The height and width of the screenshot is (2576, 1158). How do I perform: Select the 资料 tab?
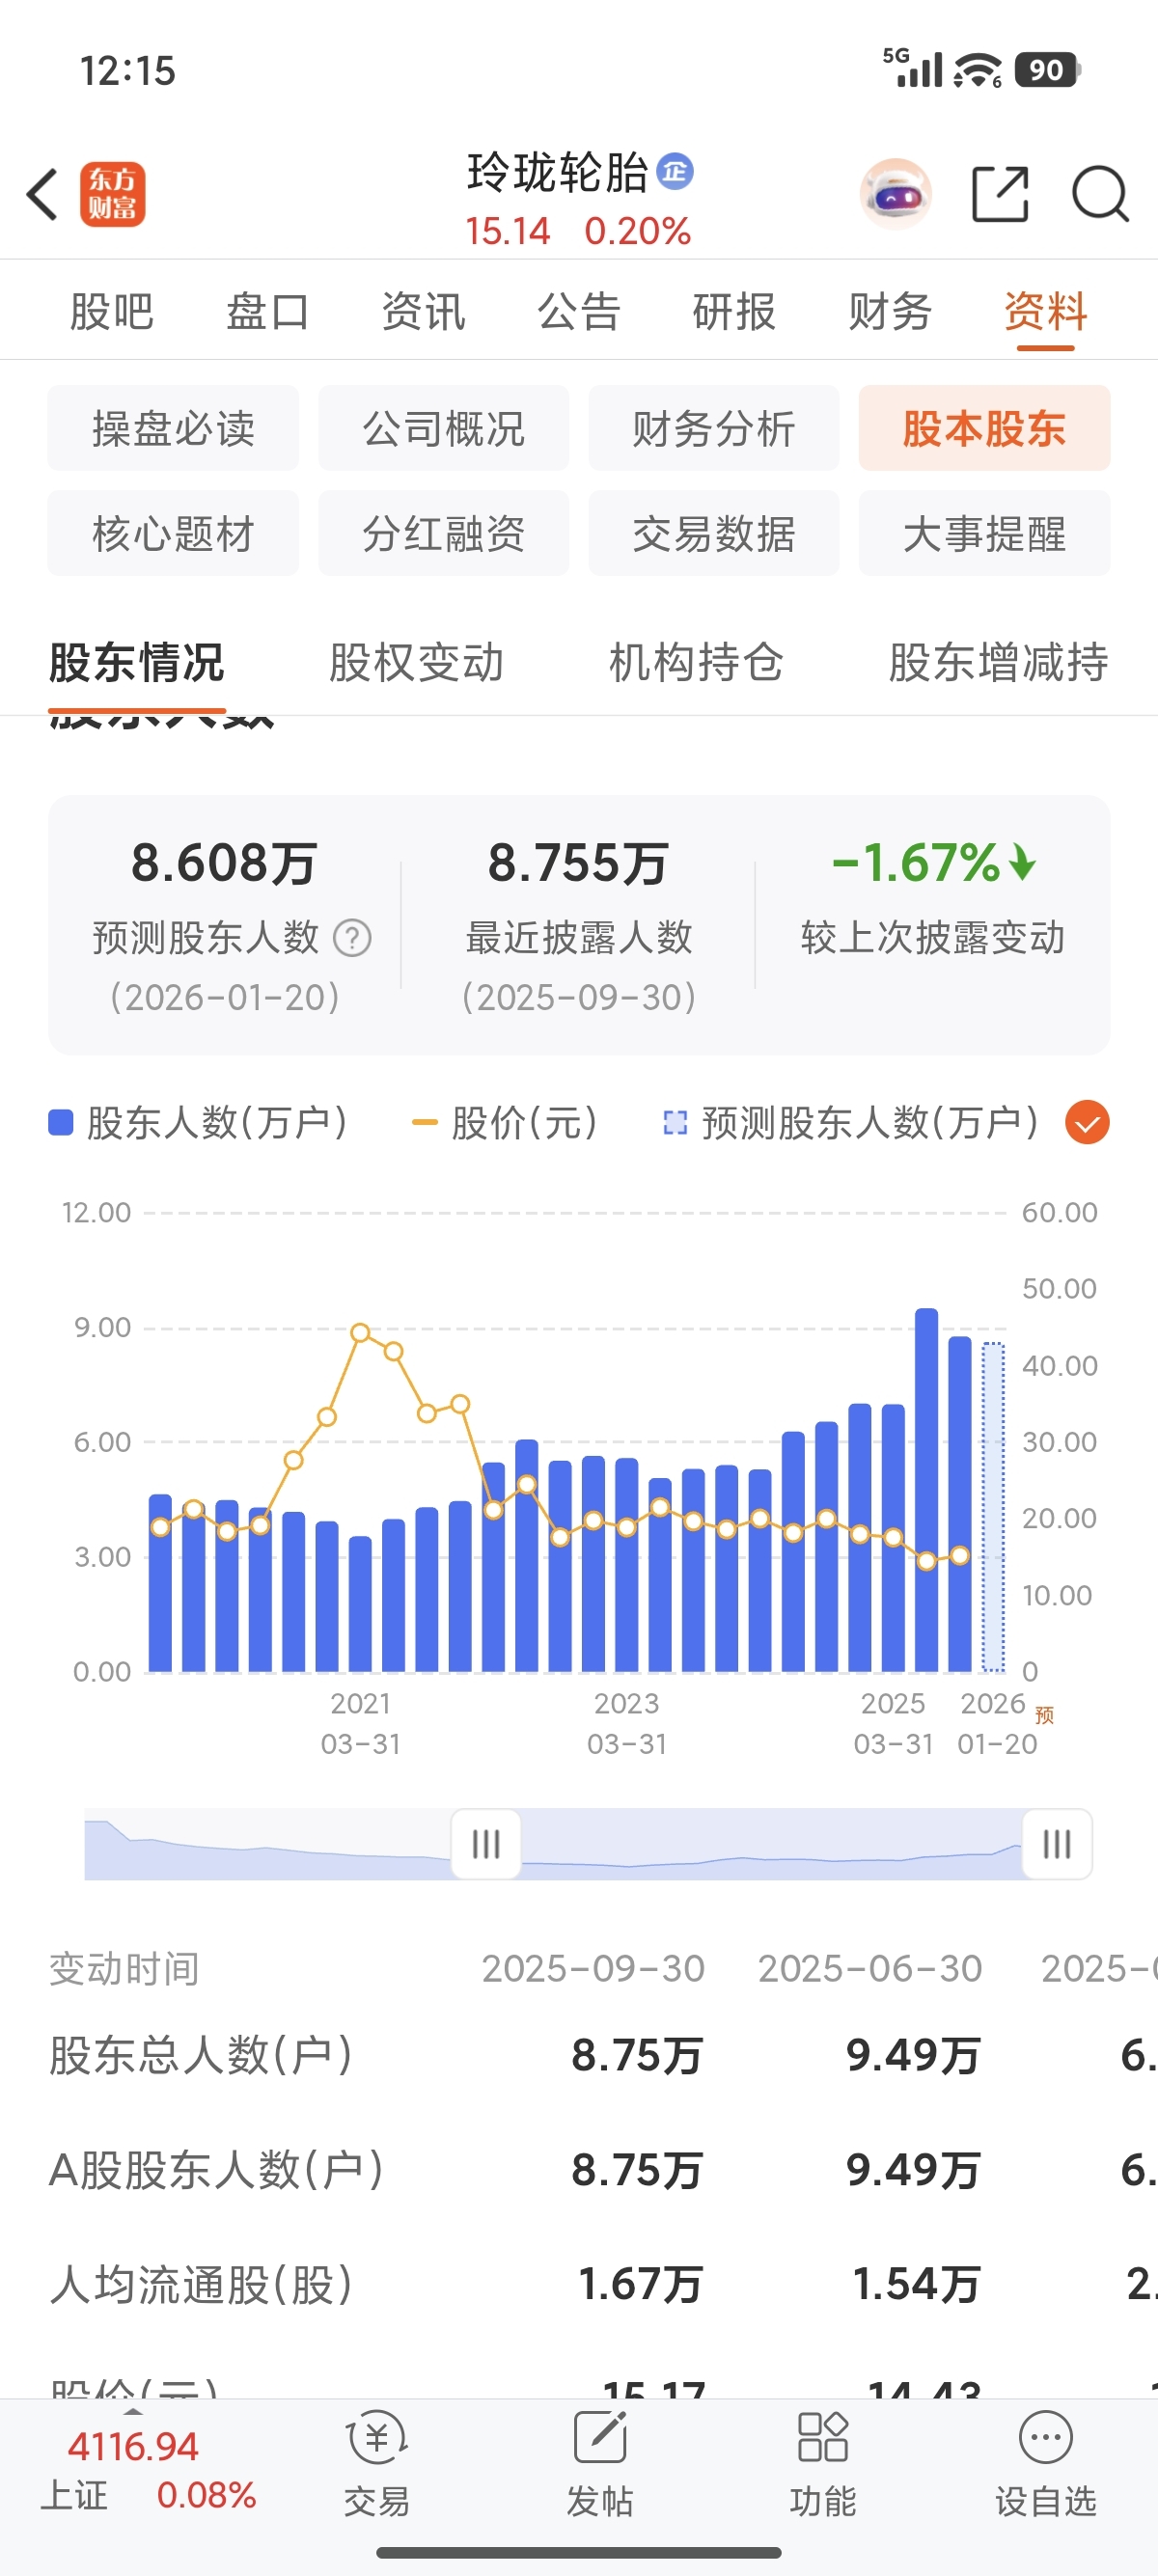[1046, 311]
